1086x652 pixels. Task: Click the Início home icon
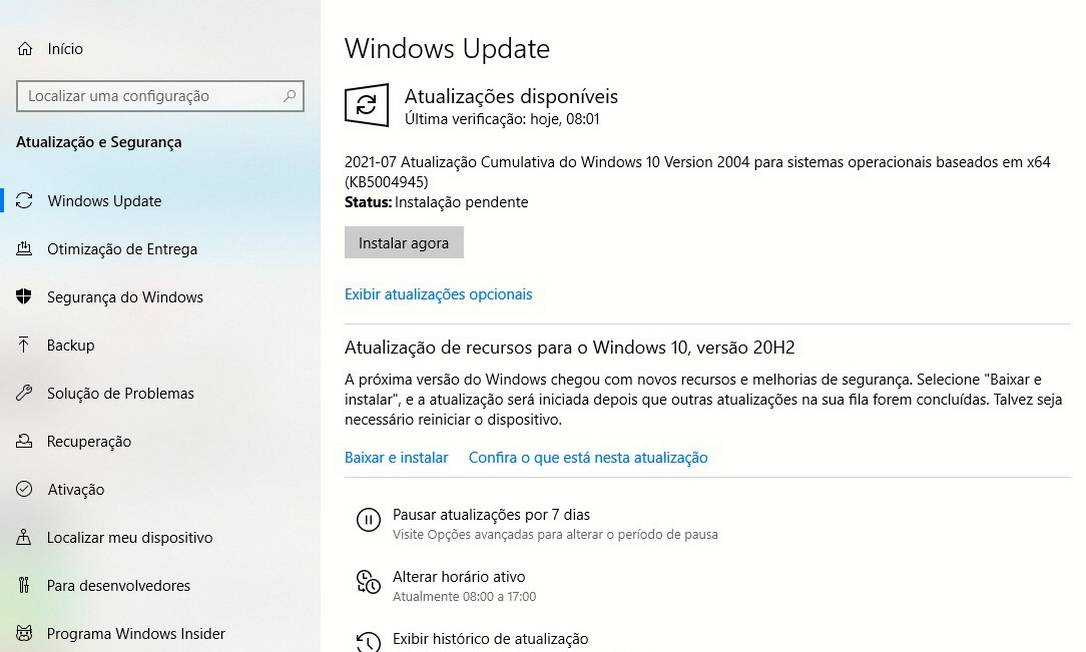pos(25,49)
